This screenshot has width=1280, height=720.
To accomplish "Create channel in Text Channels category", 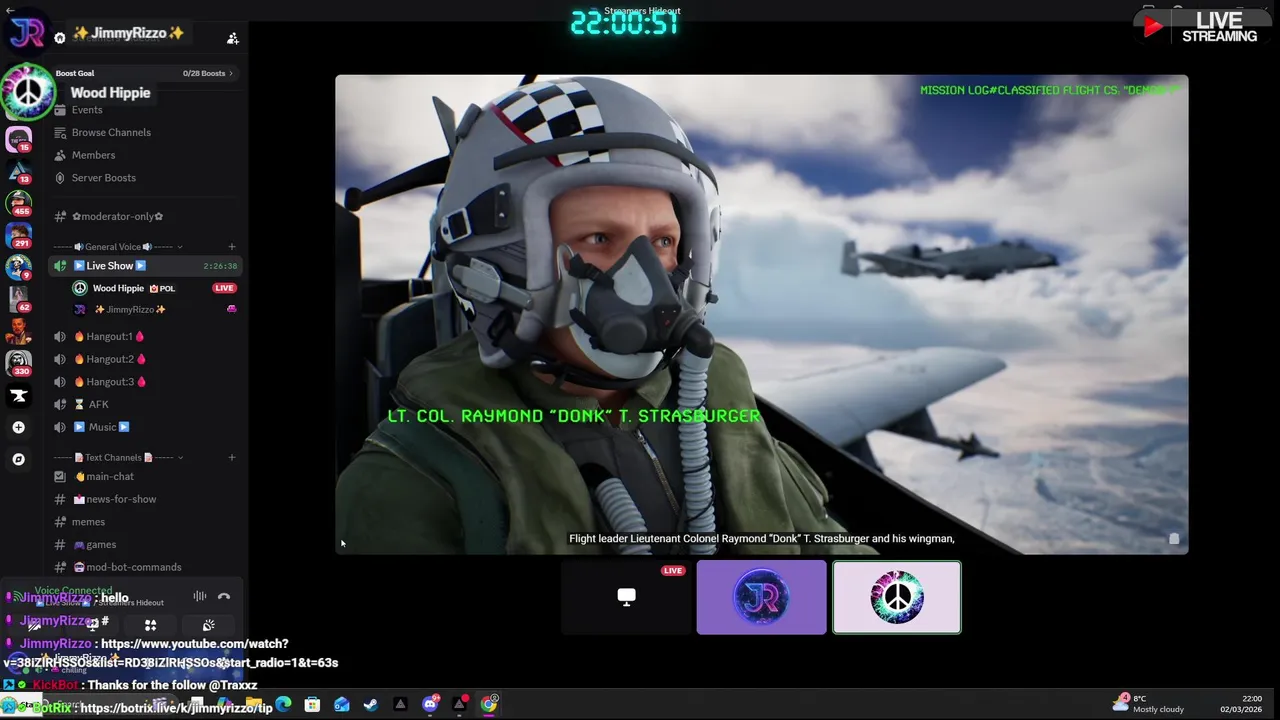I will (231, 458).
